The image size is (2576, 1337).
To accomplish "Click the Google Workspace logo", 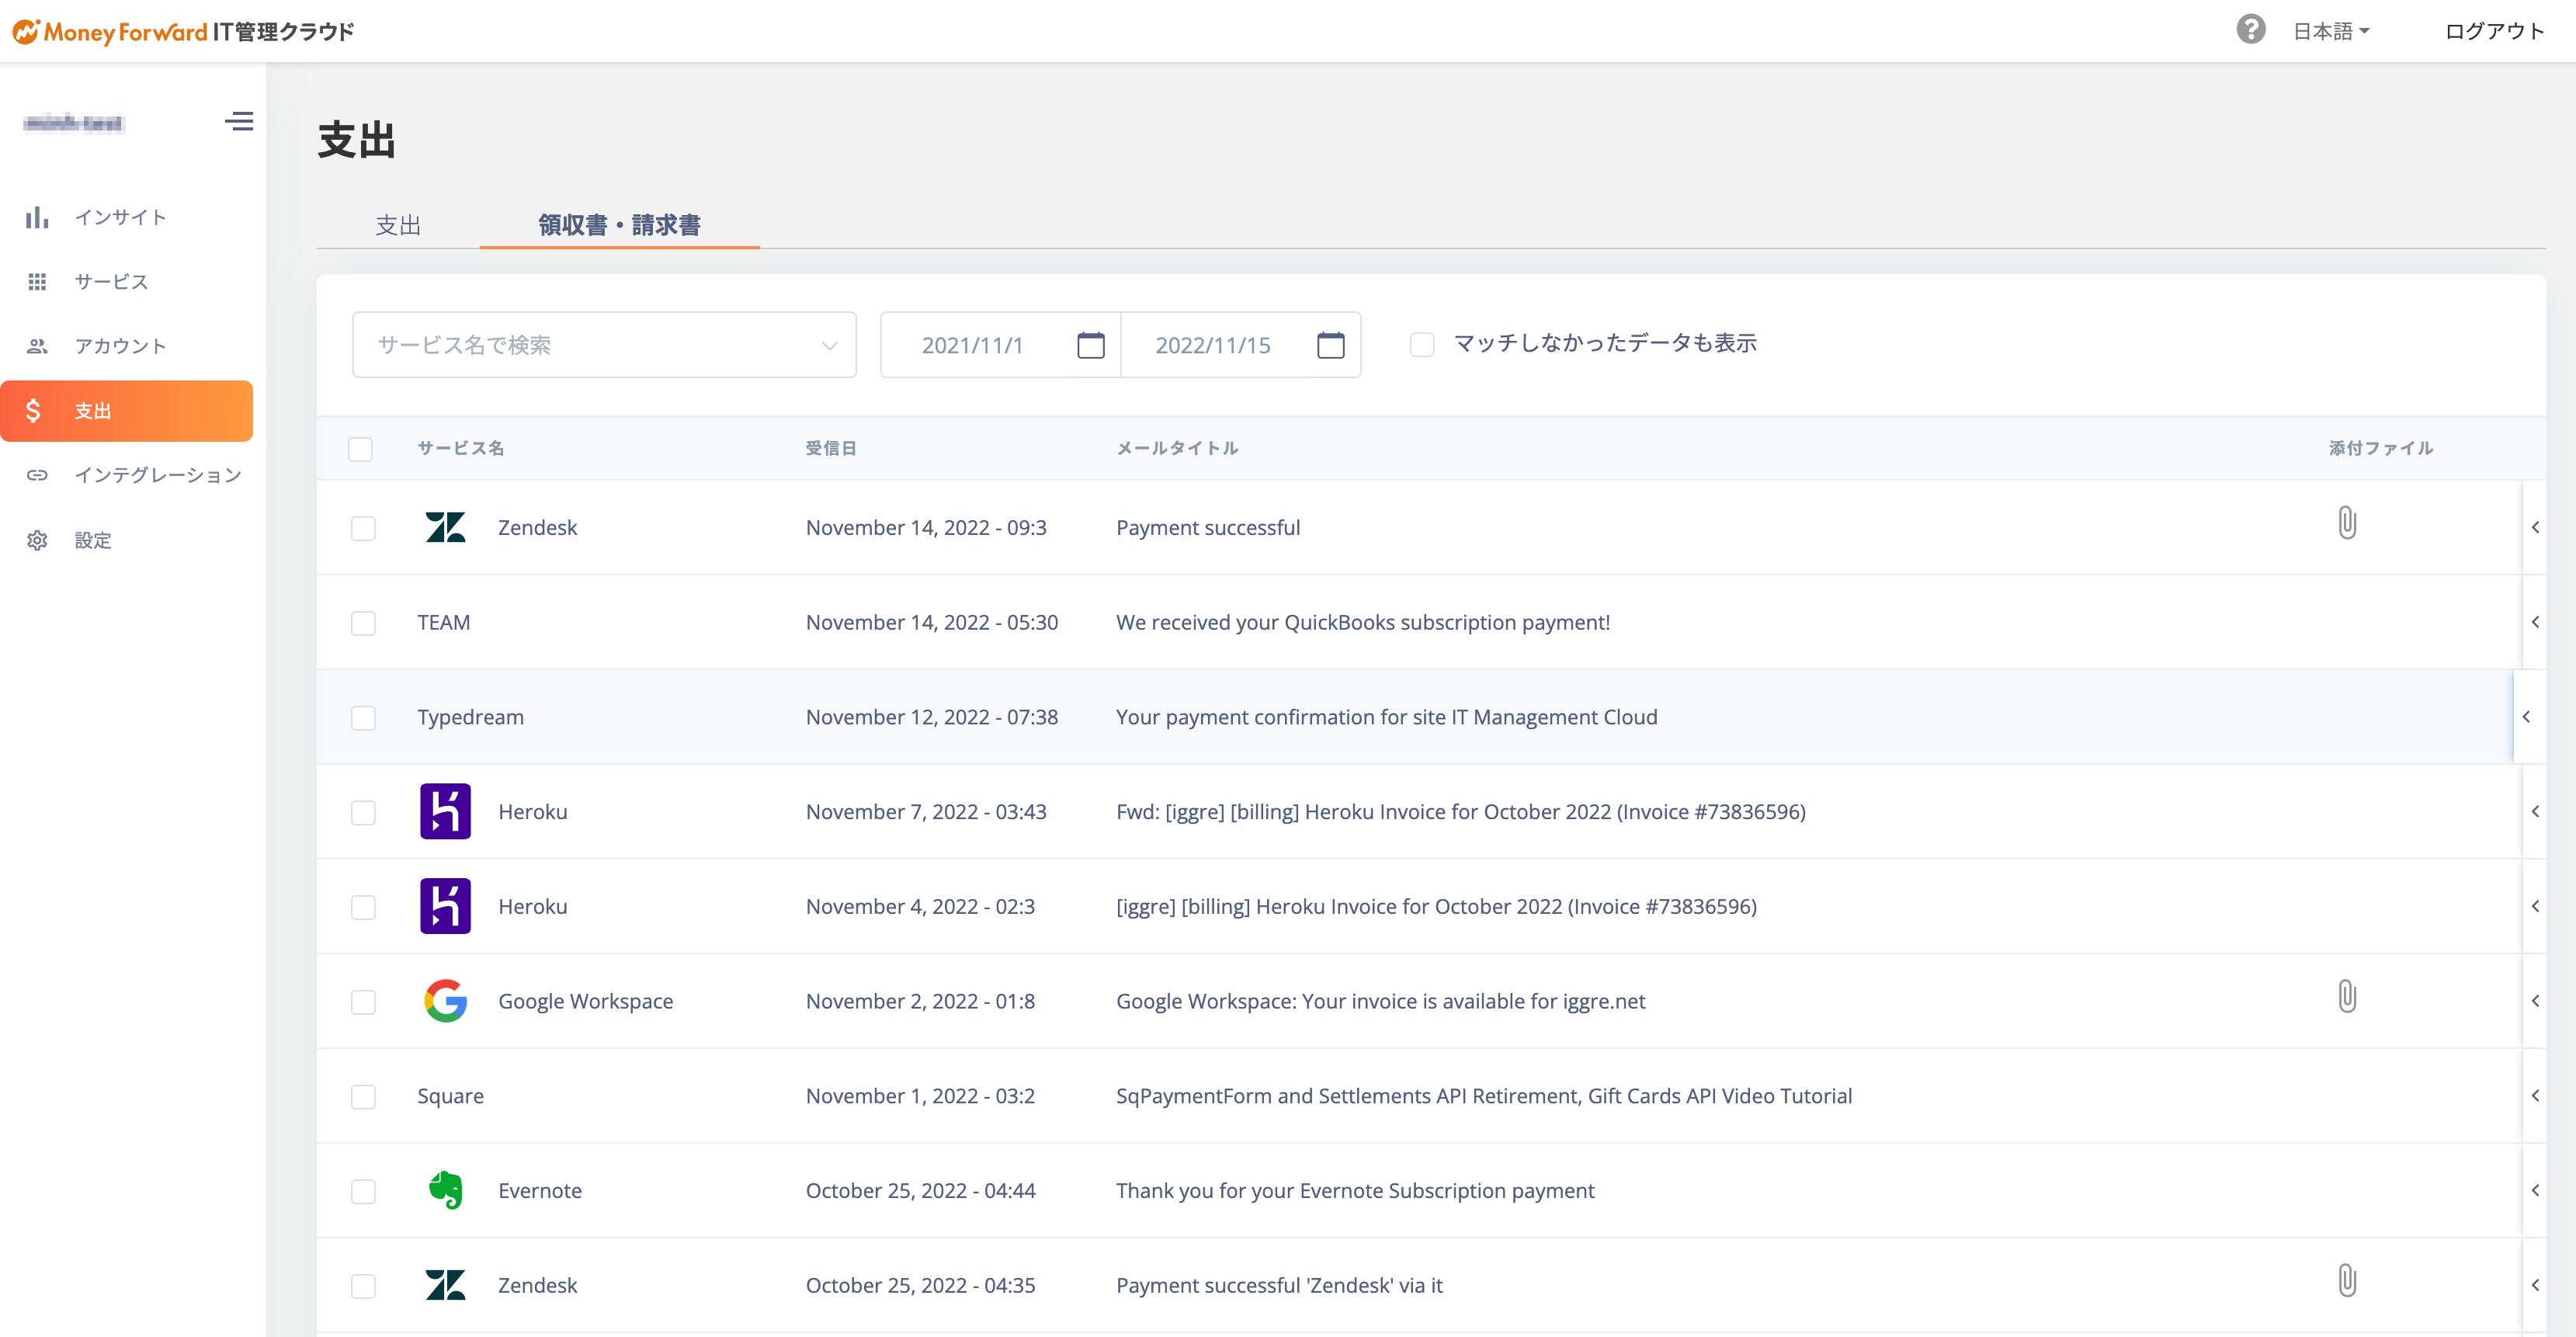I will pyautogui.click(x=445, y=1001).
